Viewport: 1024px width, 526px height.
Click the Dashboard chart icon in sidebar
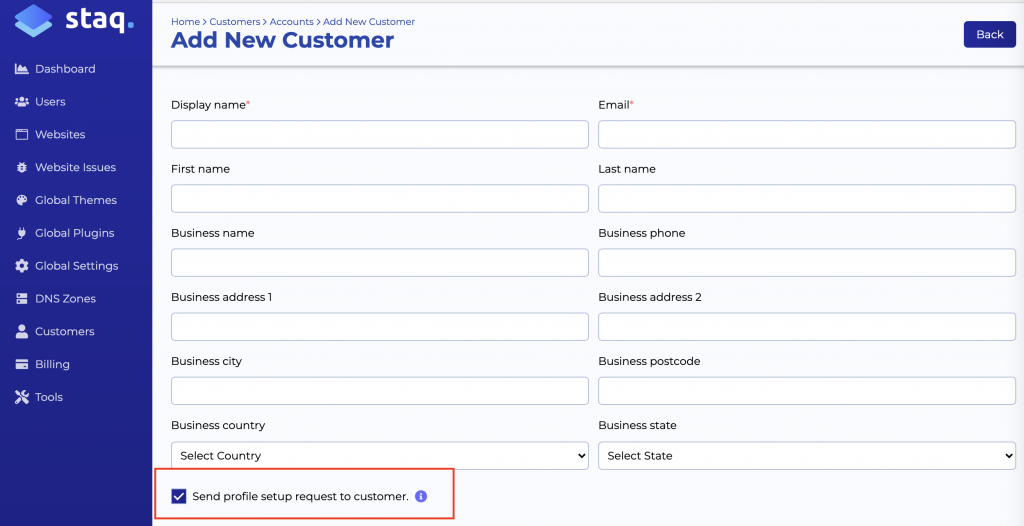tap(22, 69)
